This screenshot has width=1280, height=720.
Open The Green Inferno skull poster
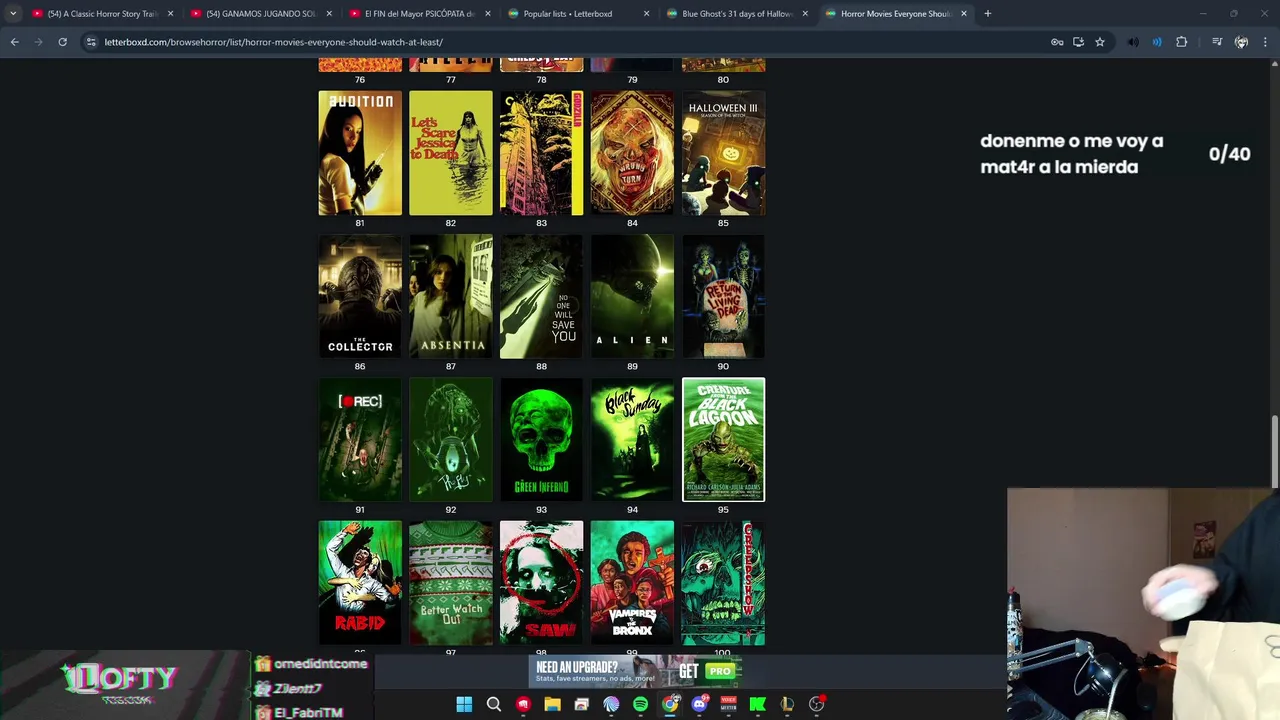(541, 439)
